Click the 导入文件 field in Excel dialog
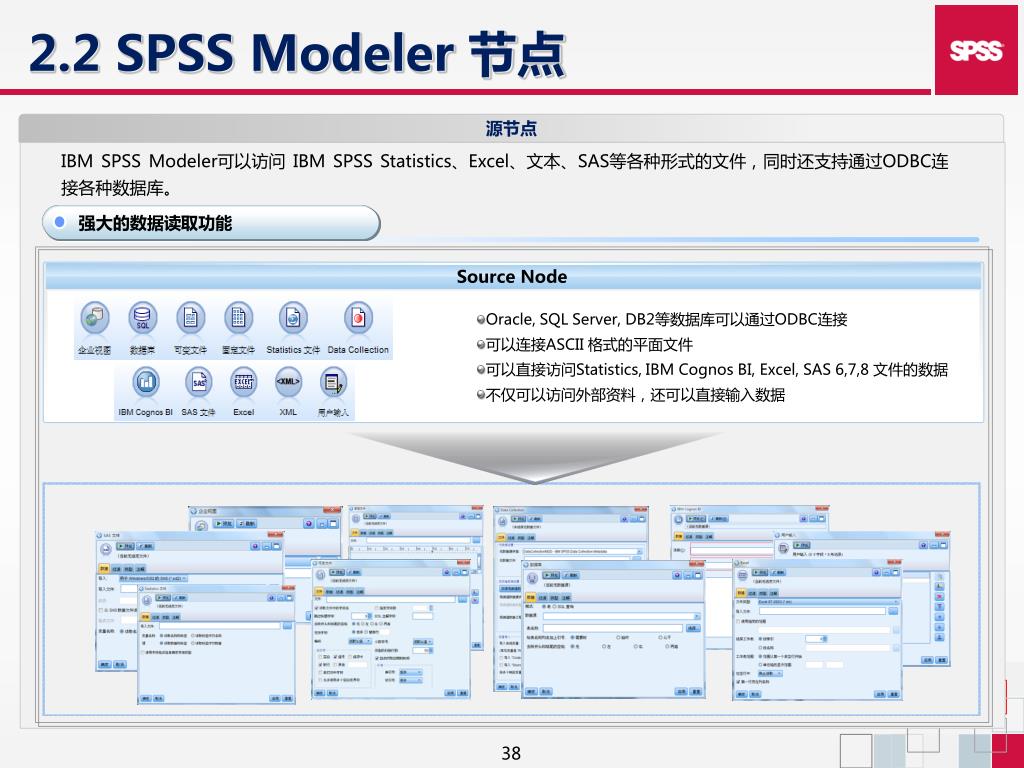 coord(822,611)
